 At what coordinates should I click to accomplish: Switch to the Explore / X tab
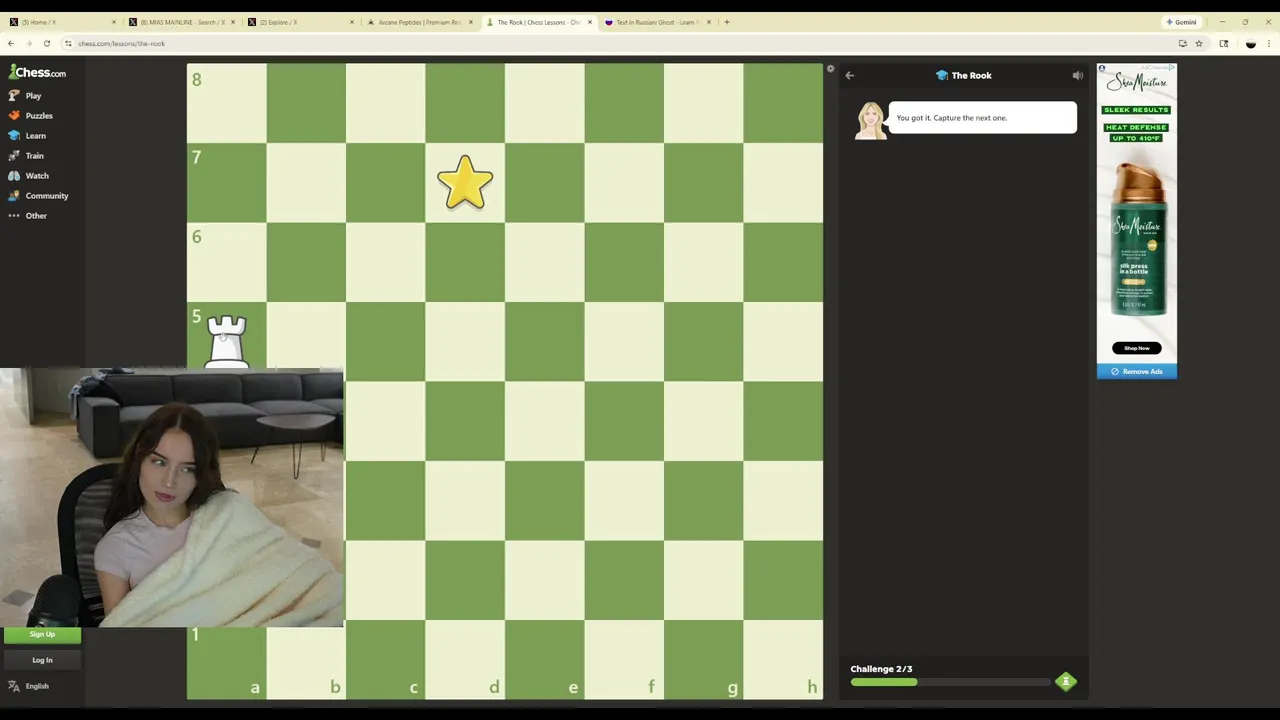click(300, 22)
